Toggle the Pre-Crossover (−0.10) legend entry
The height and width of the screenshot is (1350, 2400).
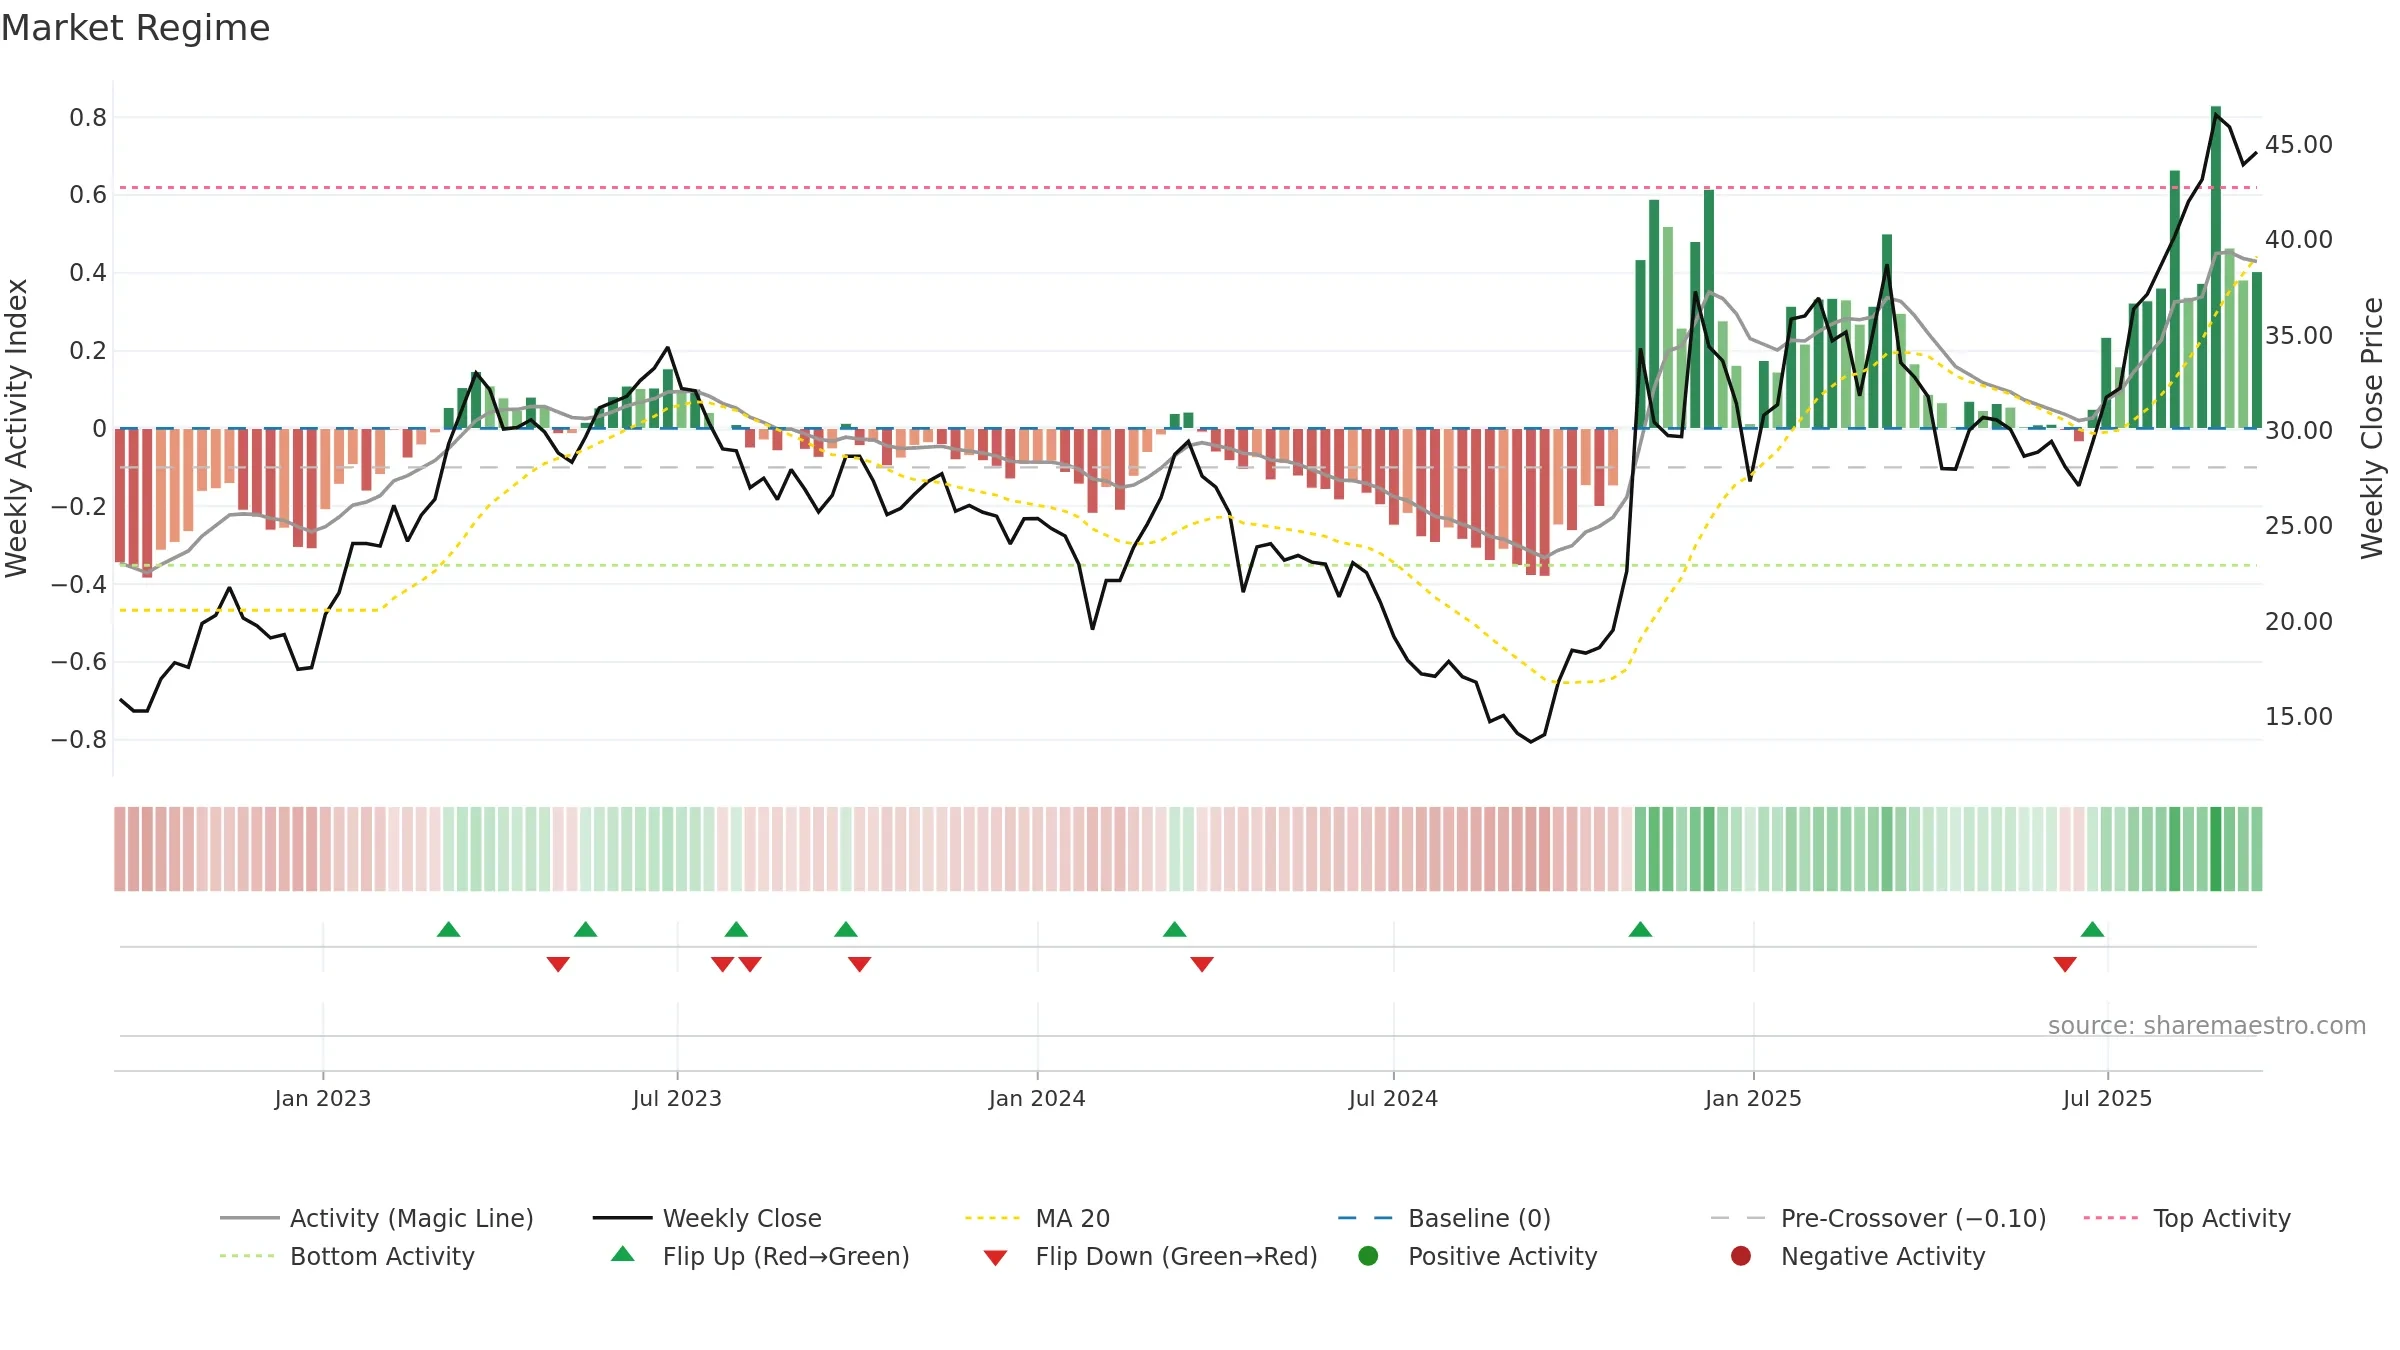1878,1218
